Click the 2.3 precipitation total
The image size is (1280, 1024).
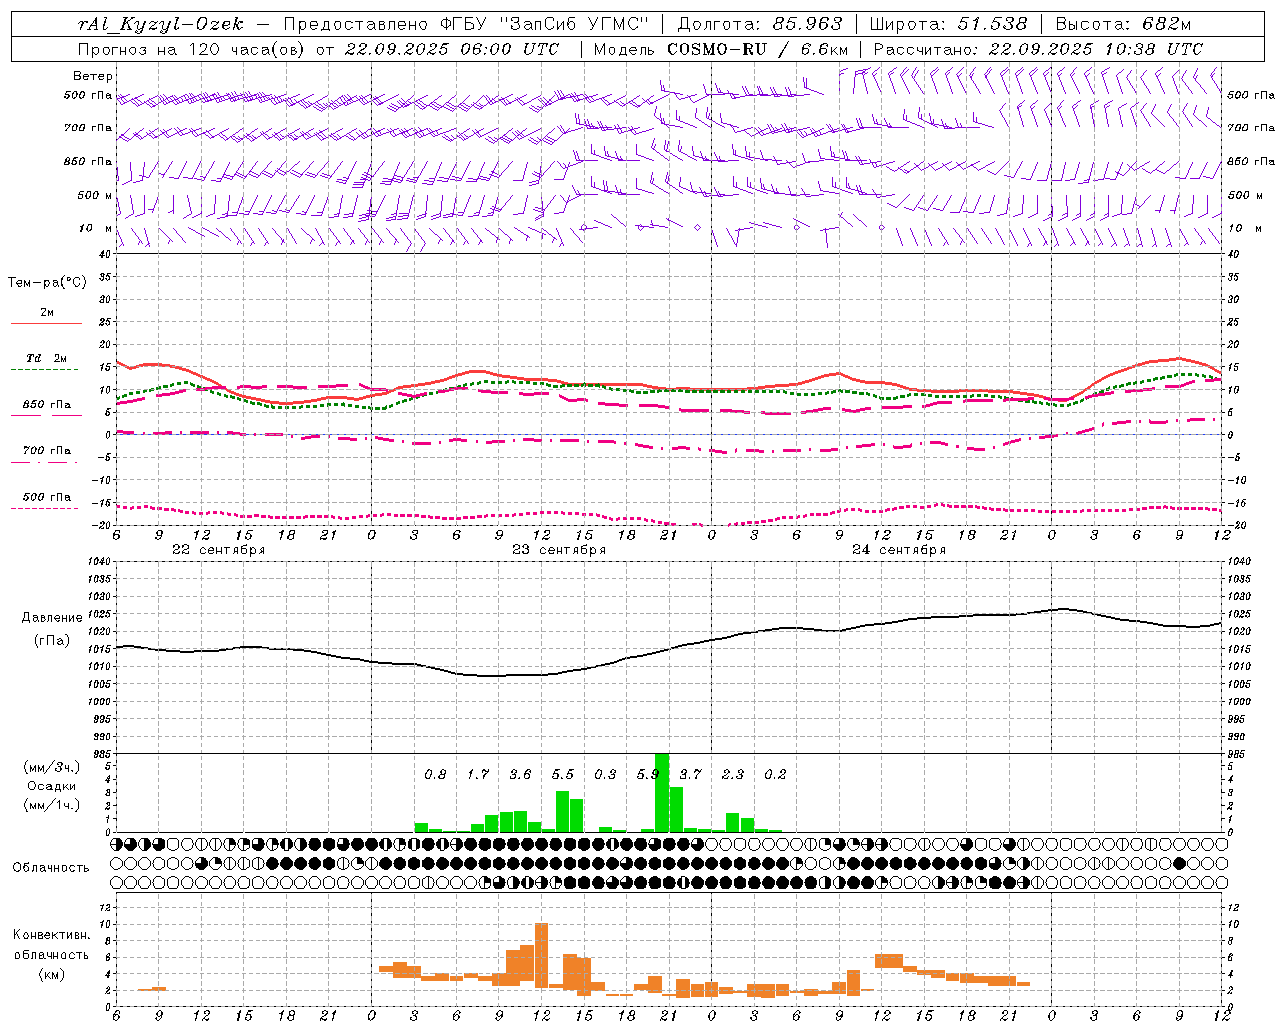coord(733,775)
